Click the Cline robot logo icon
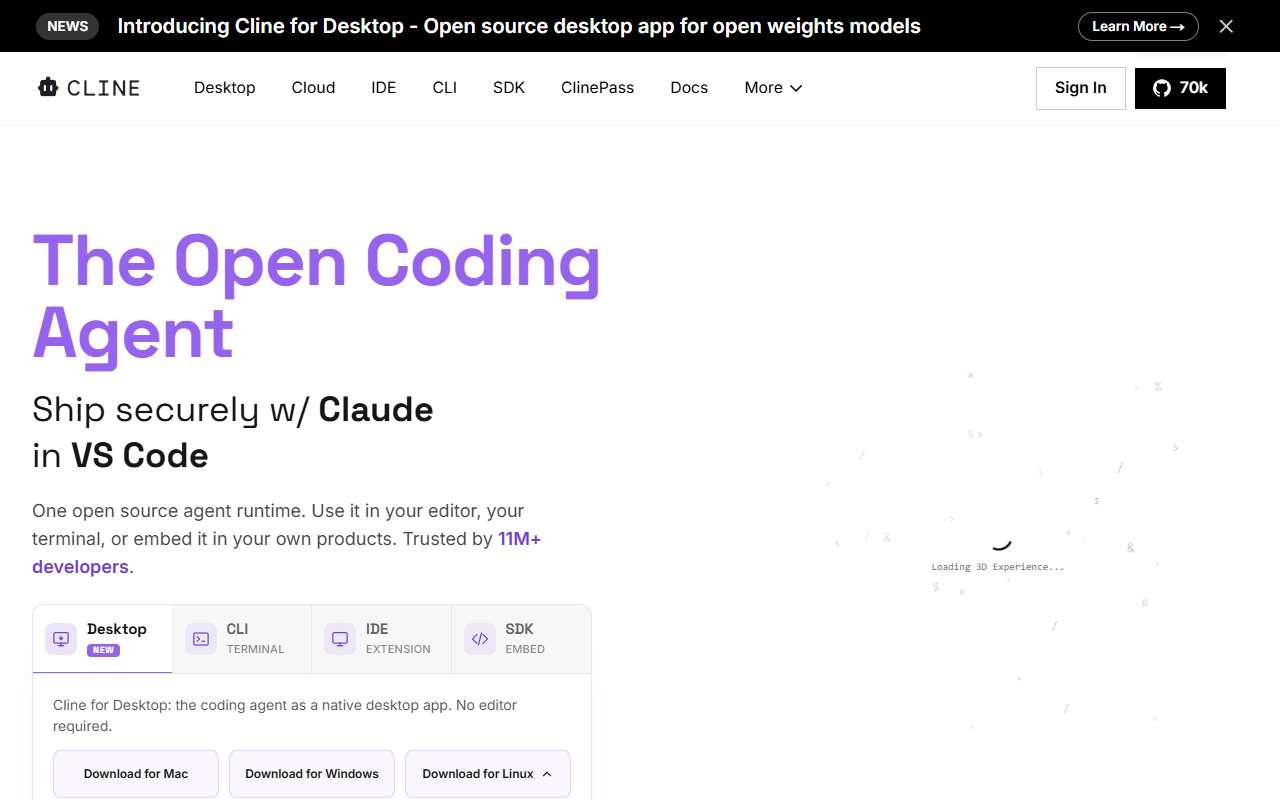 click(48, 88)
